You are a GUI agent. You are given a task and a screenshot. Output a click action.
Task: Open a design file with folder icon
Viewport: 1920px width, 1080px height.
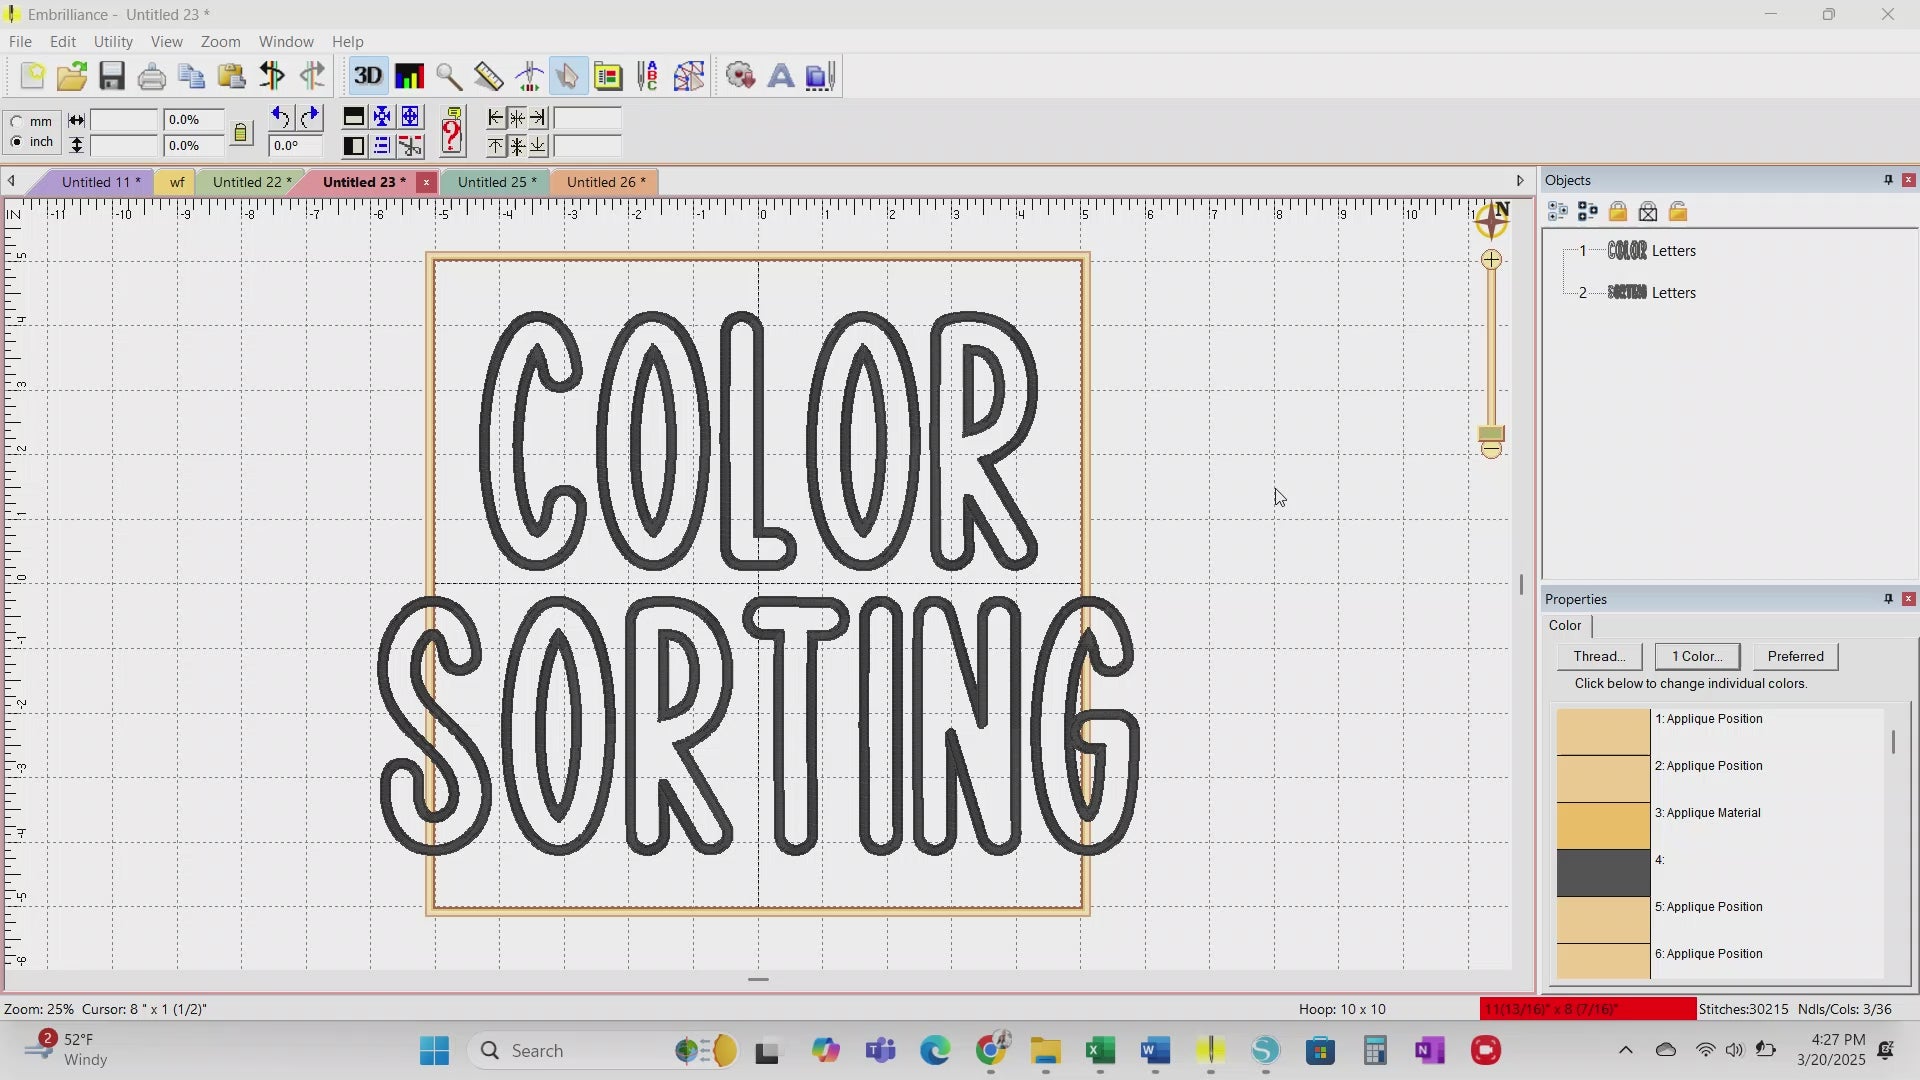72,76
